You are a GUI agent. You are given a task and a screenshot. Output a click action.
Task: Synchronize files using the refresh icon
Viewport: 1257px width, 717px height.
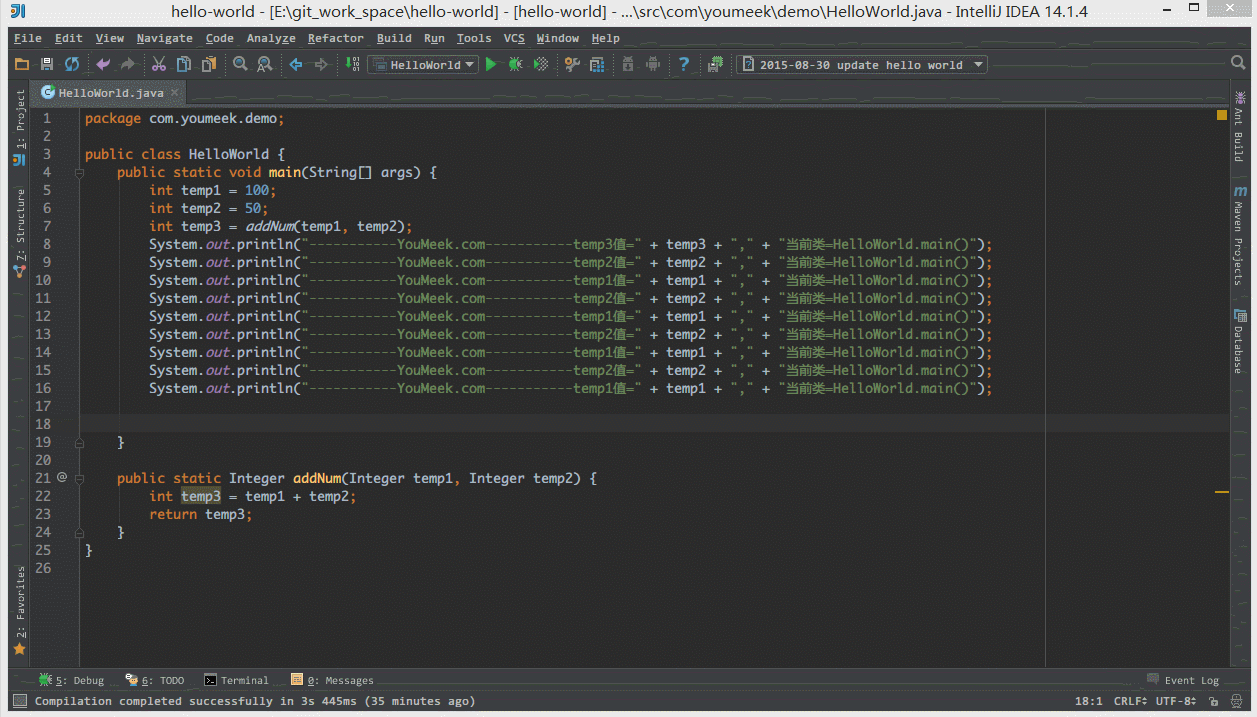70,63
